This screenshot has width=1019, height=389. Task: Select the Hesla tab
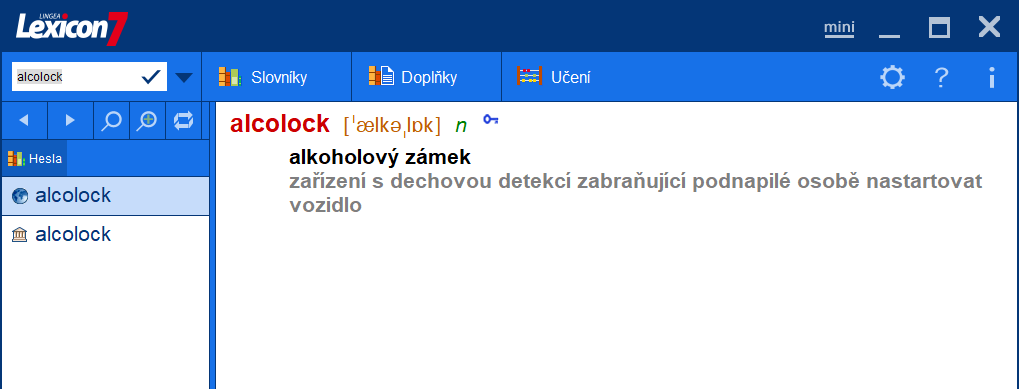(34, 158)
